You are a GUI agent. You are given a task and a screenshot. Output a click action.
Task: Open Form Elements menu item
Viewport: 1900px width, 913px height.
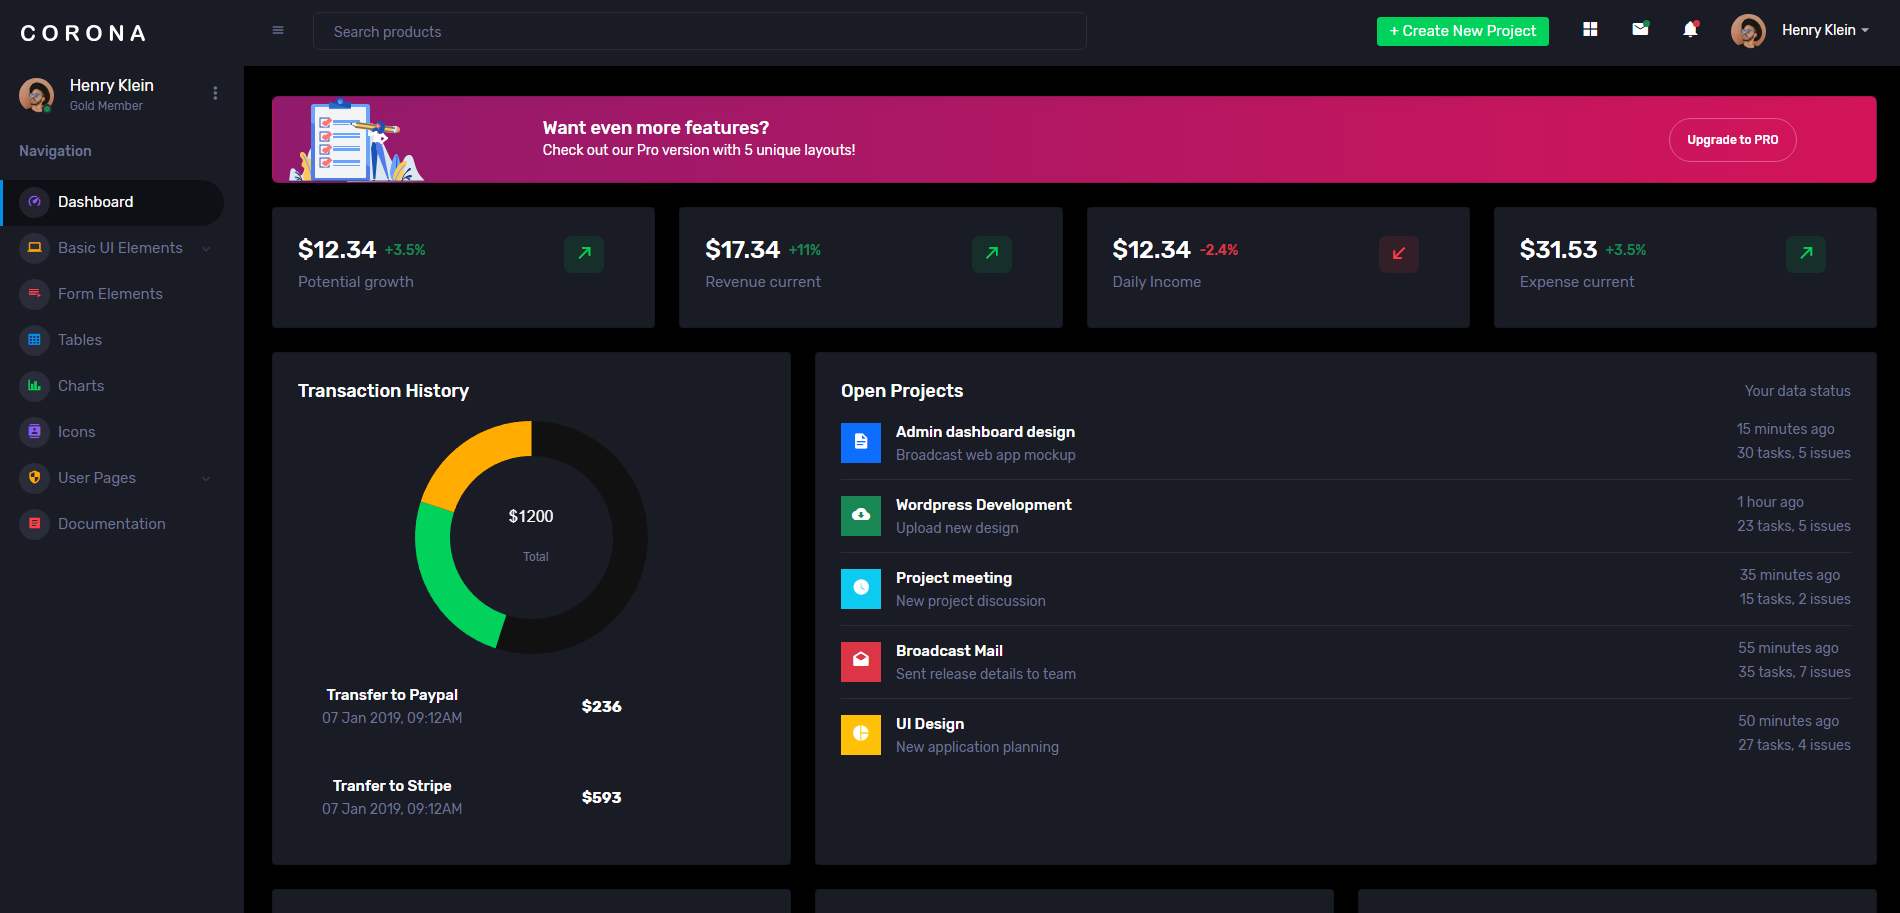(112, 294)
